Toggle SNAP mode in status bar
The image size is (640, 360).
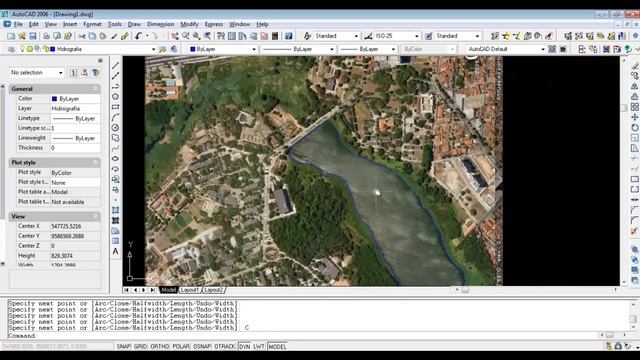tap(123, 347)
